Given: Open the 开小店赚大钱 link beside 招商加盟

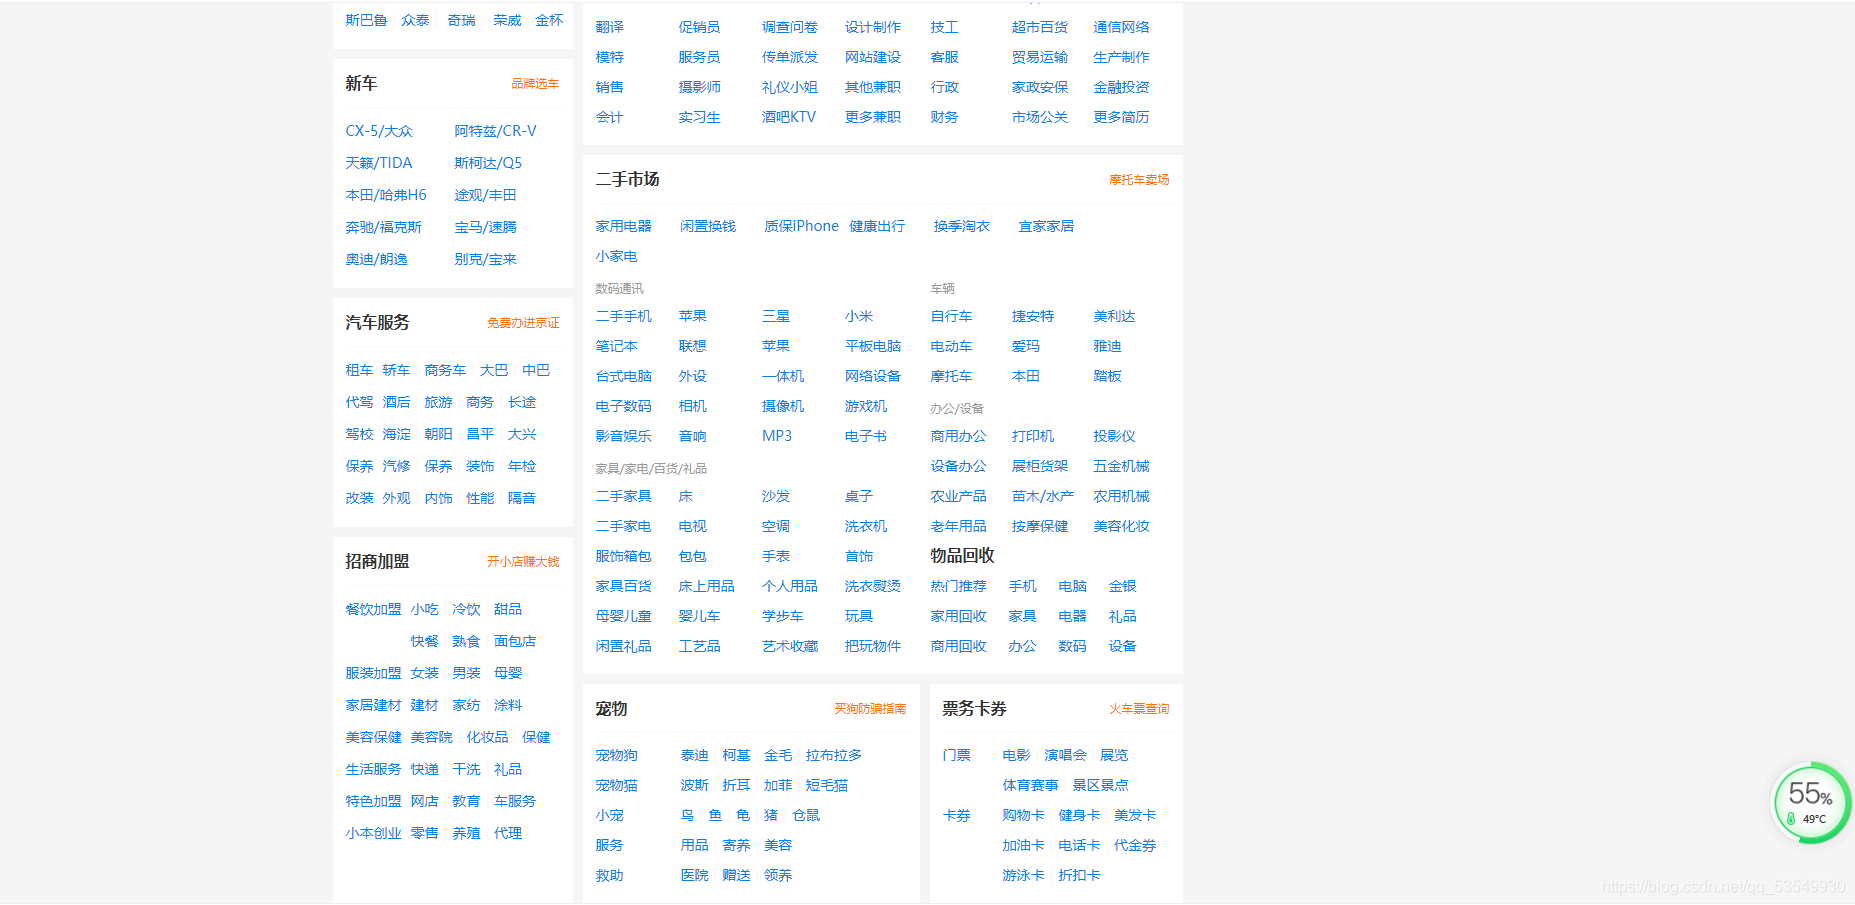Looking at the screenshot, I should click(x=523, y=562).
